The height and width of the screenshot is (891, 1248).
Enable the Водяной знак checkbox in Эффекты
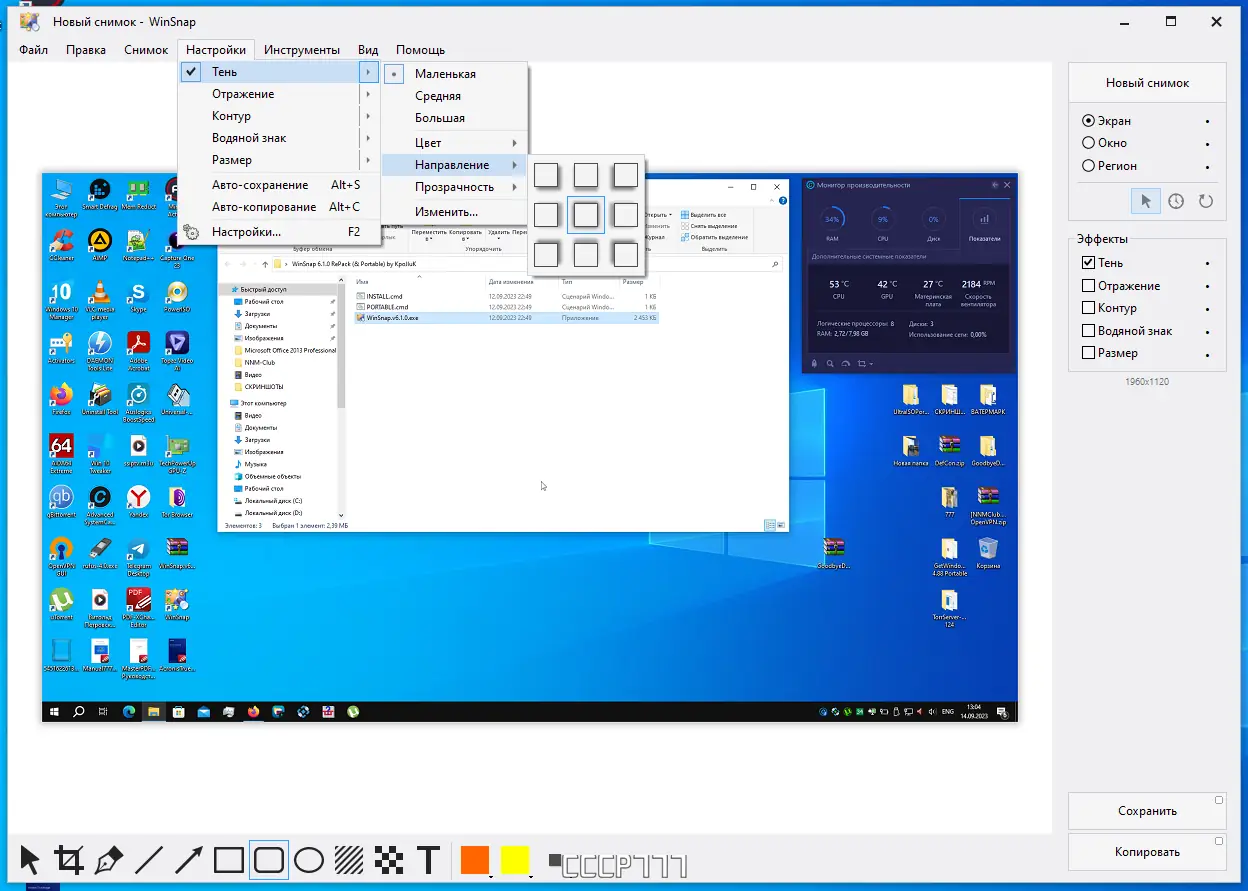(1088, 331)
